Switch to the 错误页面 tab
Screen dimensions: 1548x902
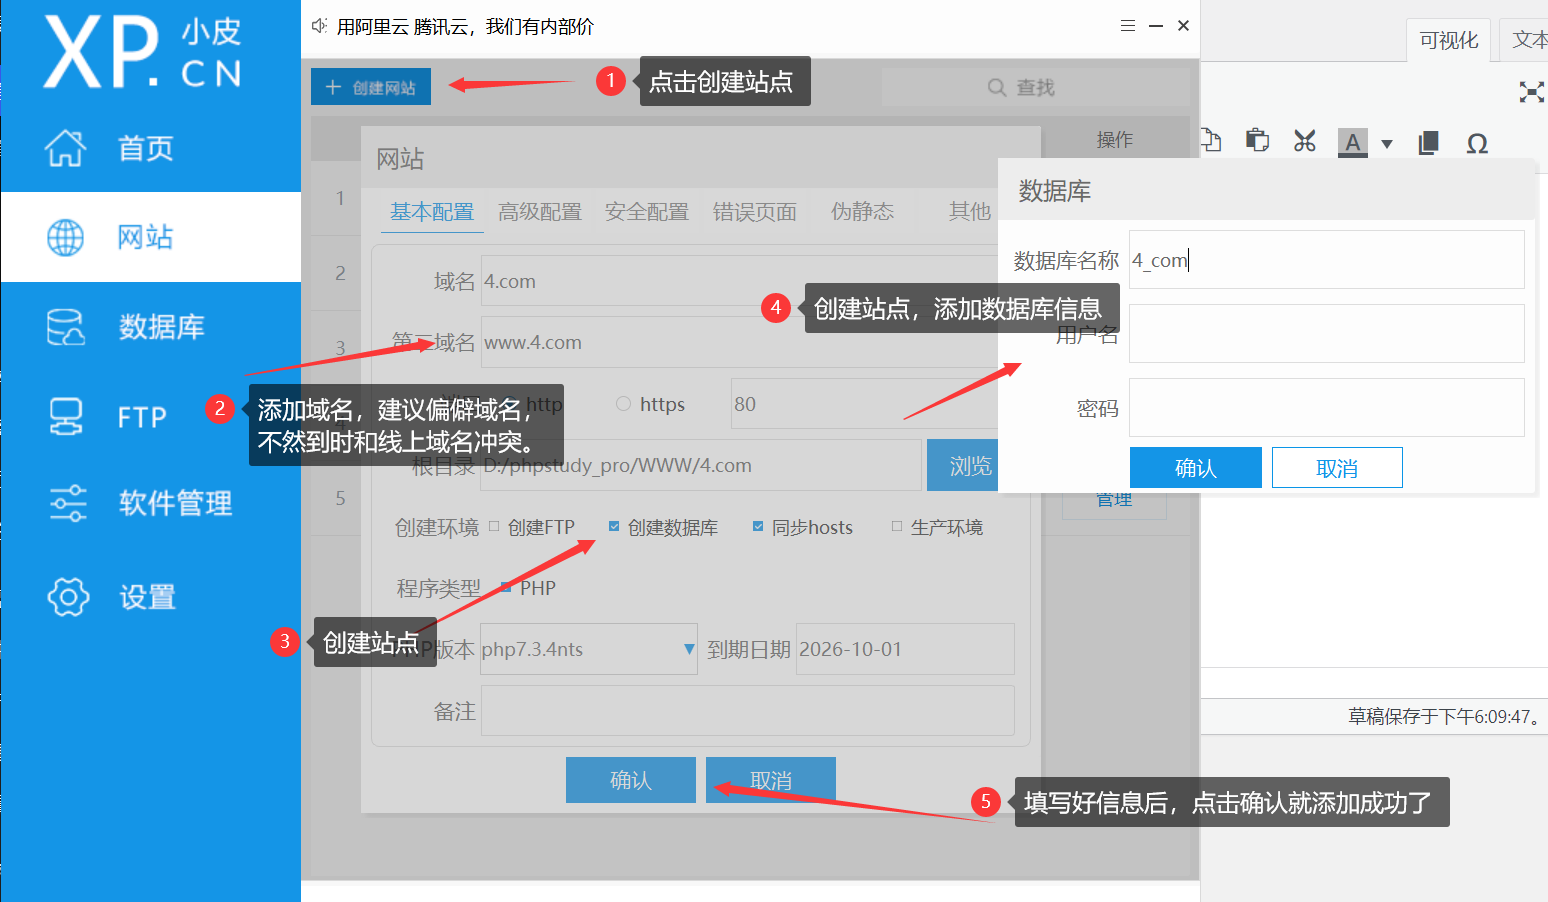[x=755, y=212]
